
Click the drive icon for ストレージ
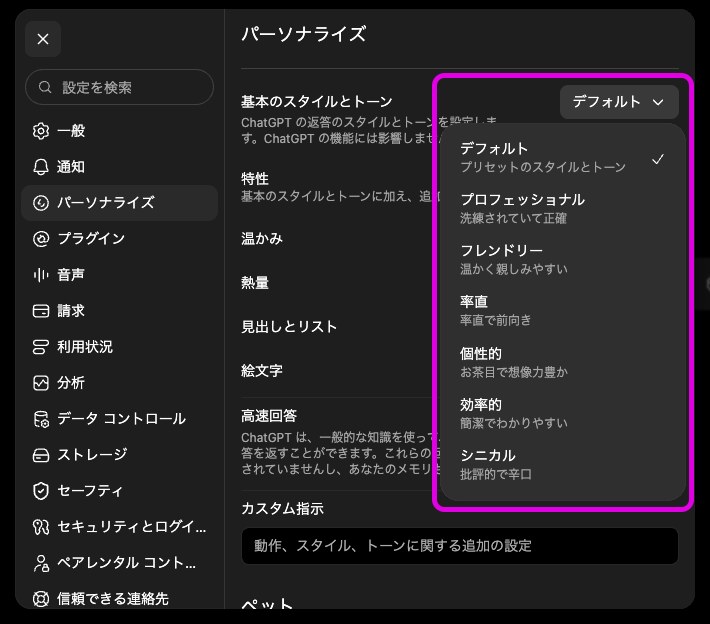[41, 455]
